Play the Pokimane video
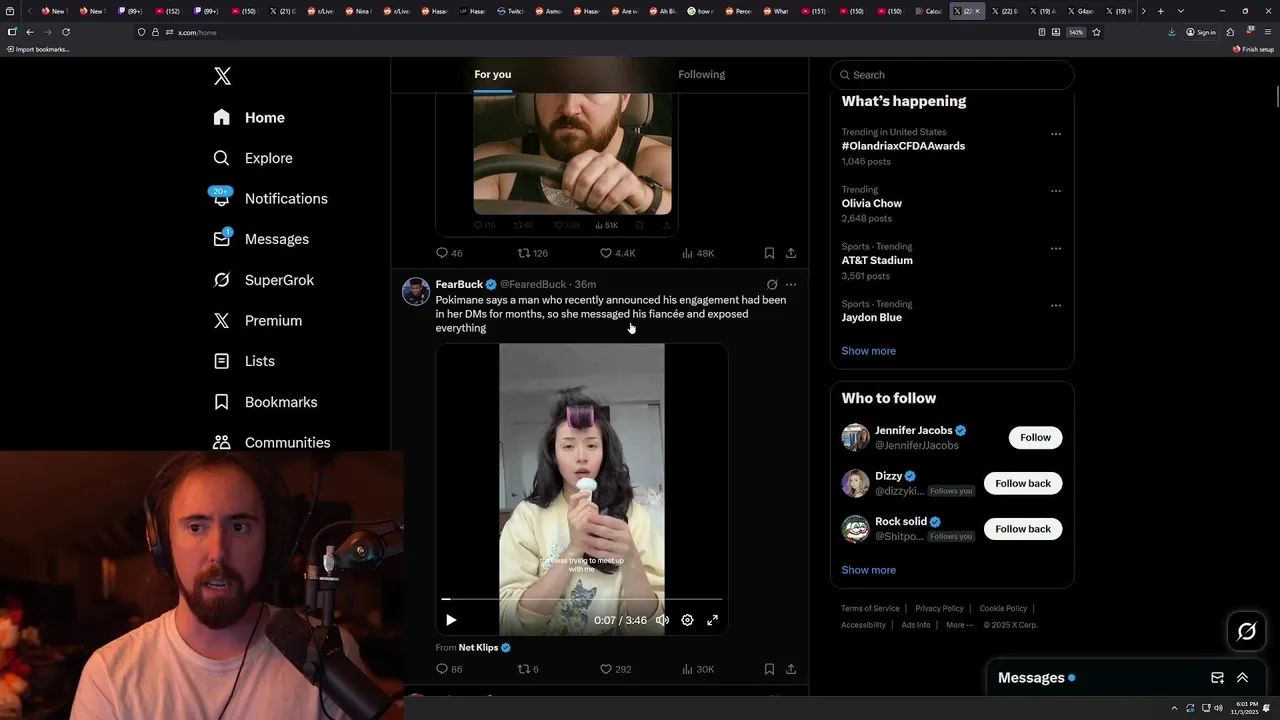The height and width of the screenshot is (720, 1280). 451,620
